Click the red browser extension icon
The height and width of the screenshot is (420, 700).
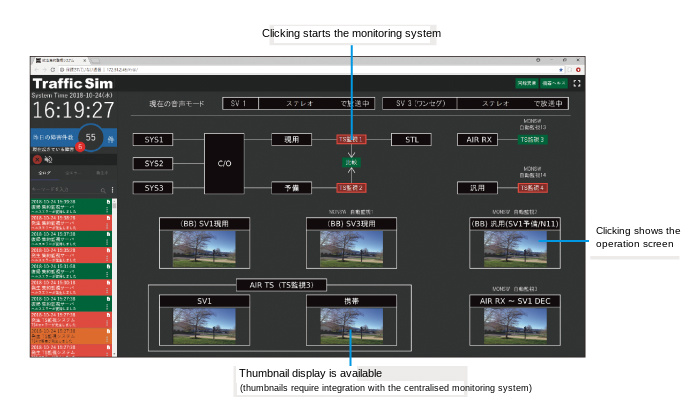(578, 70)
